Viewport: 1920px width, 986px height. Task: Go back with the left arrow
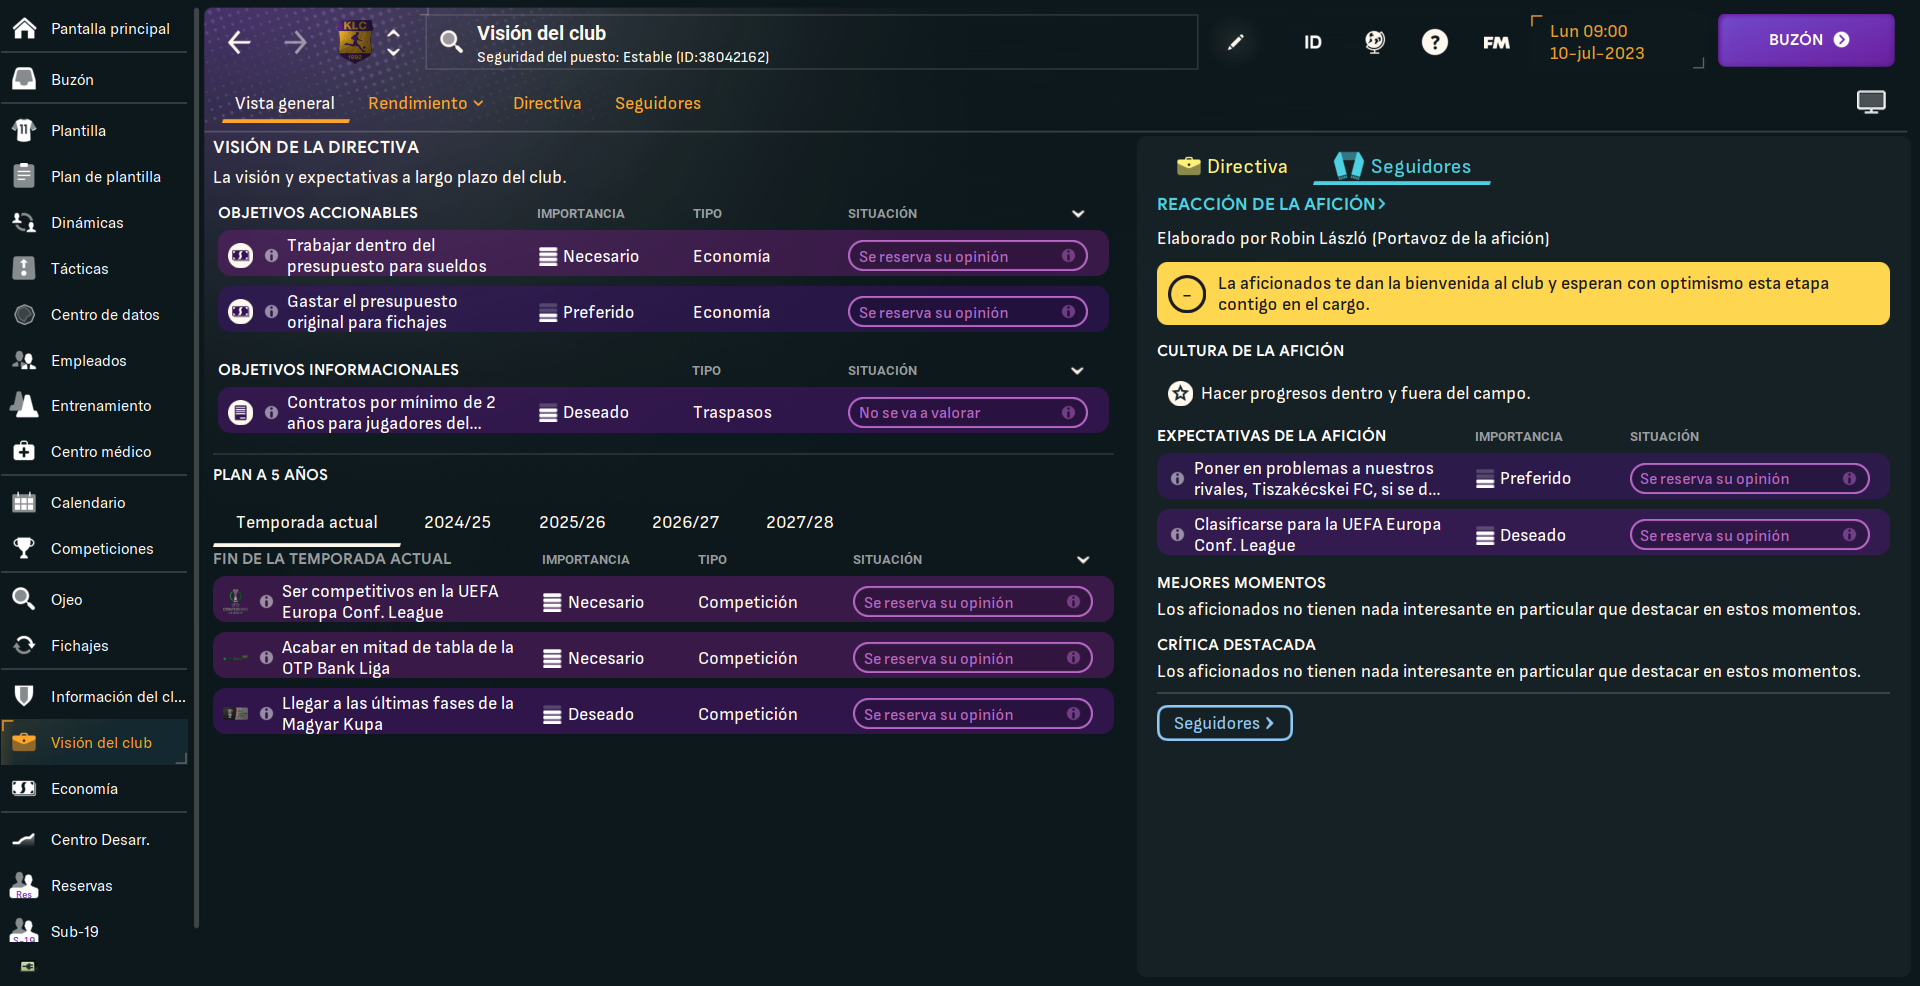(239, 42)
